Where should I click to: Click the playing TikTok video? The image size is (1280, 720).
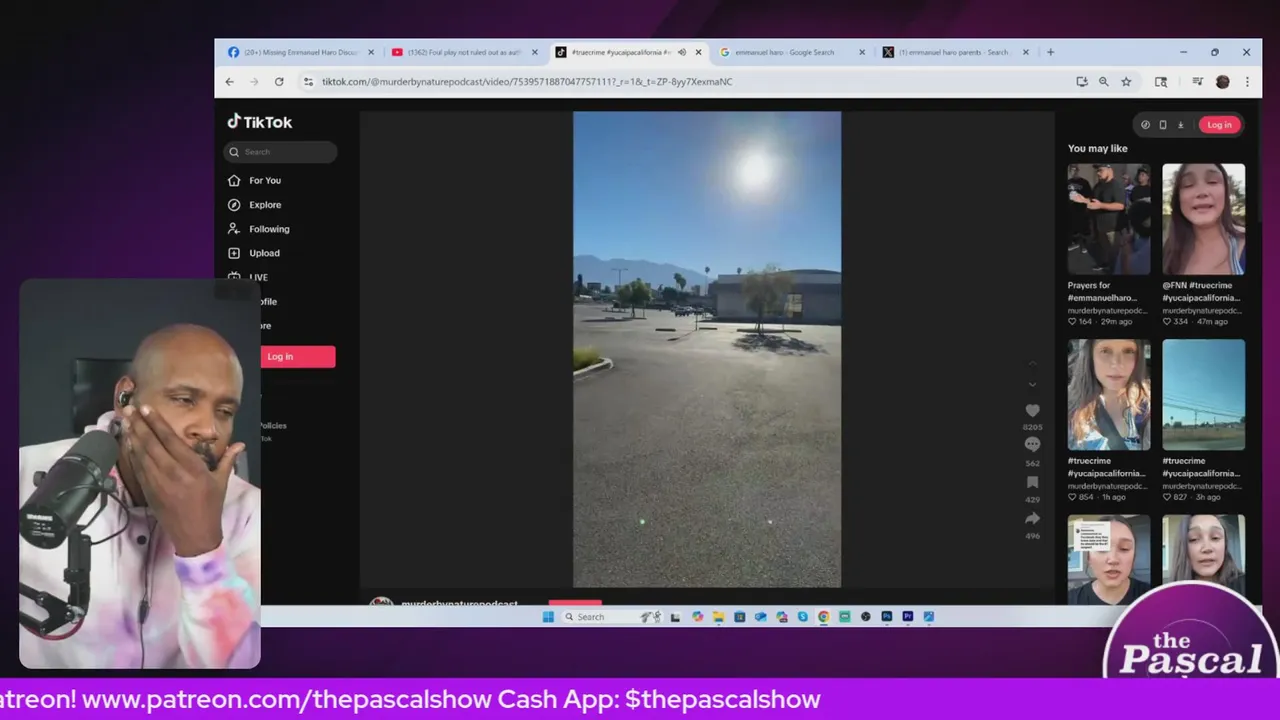tap(707, 349)
